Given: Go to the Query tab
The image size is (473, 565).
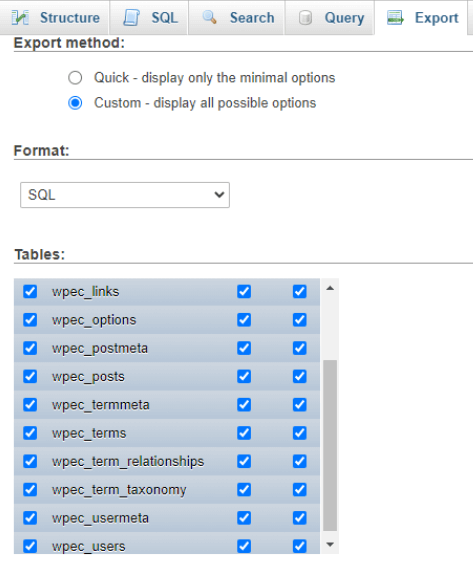Looking at the screenshot, I should tap(330, 18).
